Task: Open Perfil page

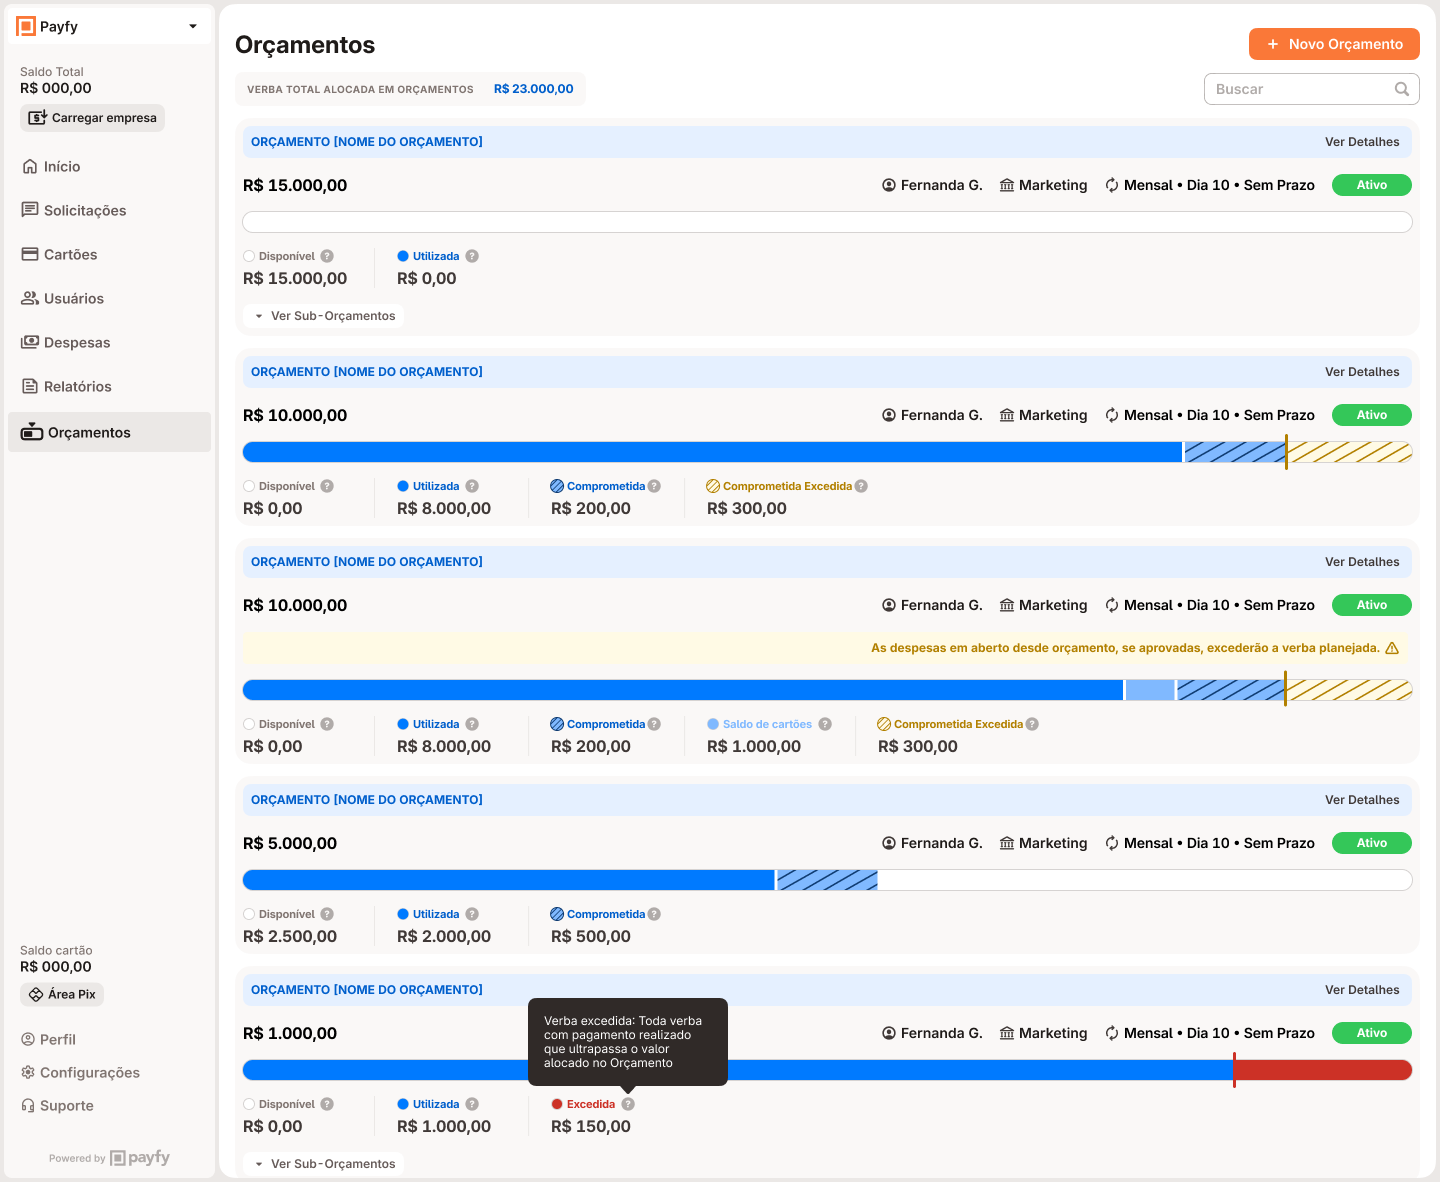Action: click(49, 1040)
